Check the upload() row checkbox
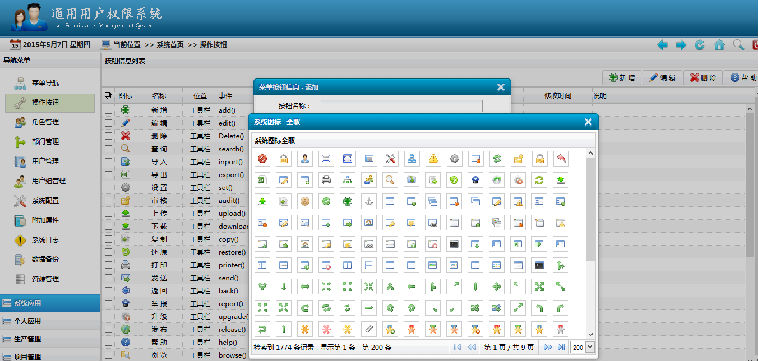The height and width of the screenshot is (361, 758). point(108,214)
